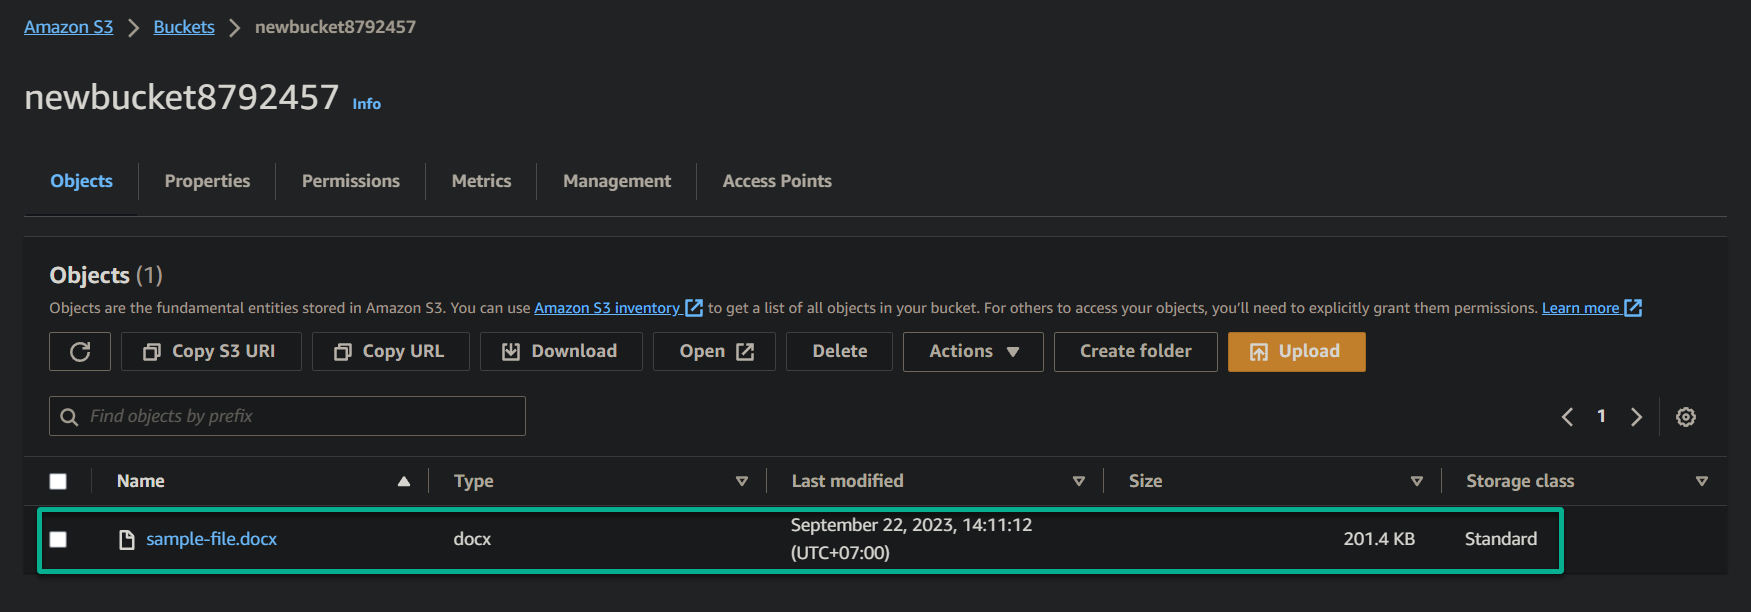Viewport: 1751px width, 612px height.
Task: Click the sample-file.docx document icon
Action: click(127, 540)
